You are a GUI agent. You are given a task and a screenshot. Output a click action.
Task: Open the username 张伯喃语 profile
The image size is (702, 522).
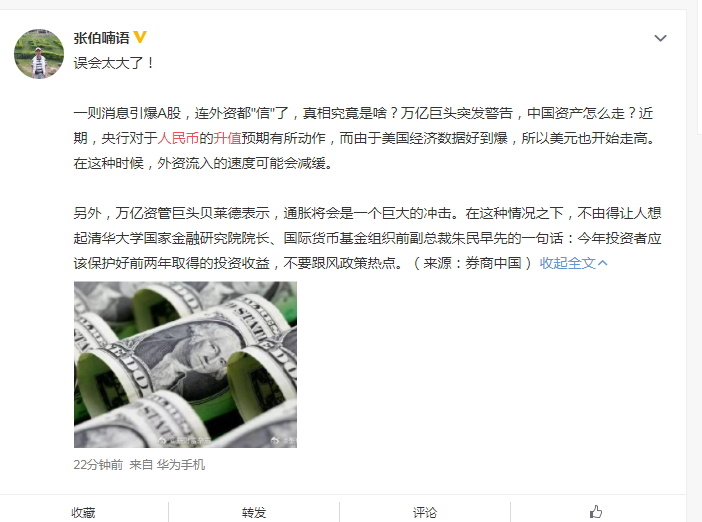pos(101,38)
